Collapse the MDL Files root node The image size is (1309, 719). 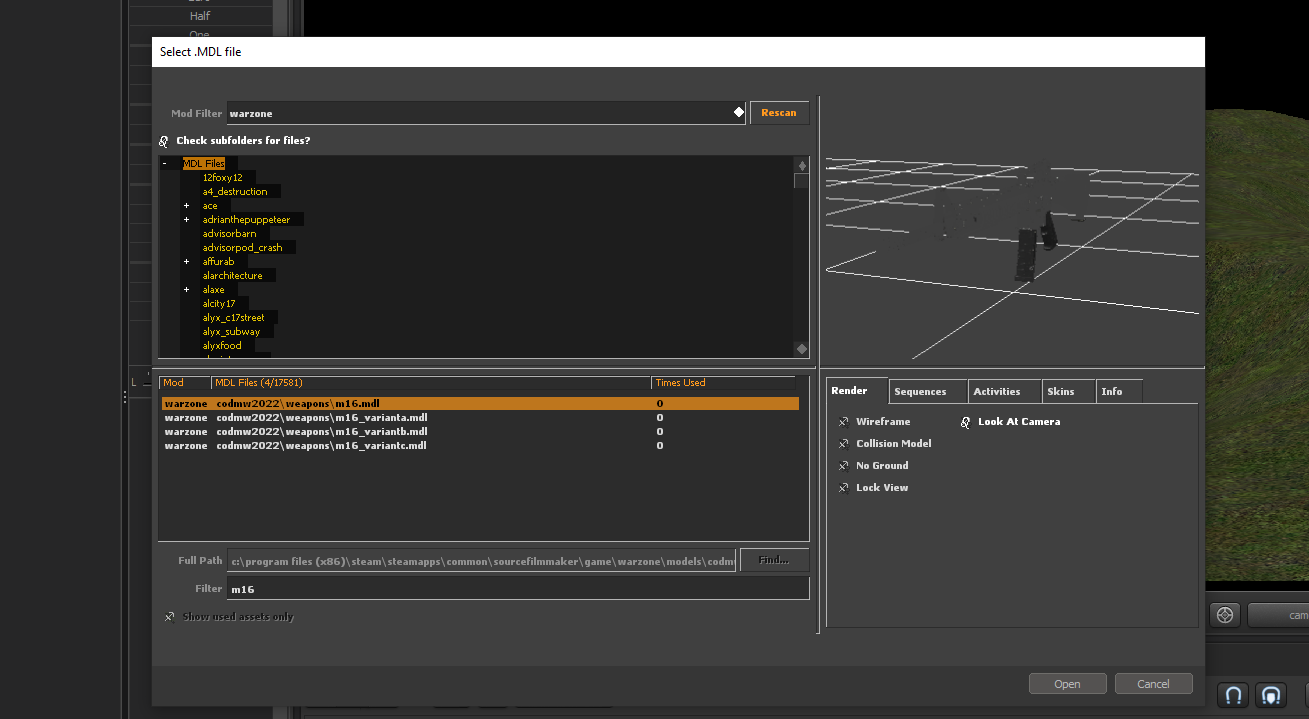pos(164,163)
